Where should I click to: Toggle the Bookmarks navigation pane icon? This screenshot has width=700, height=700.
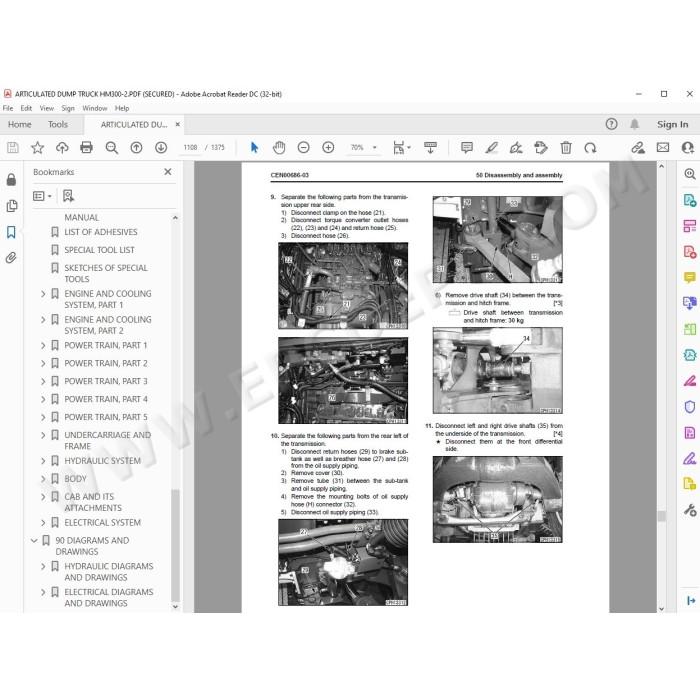coord(11,232)
